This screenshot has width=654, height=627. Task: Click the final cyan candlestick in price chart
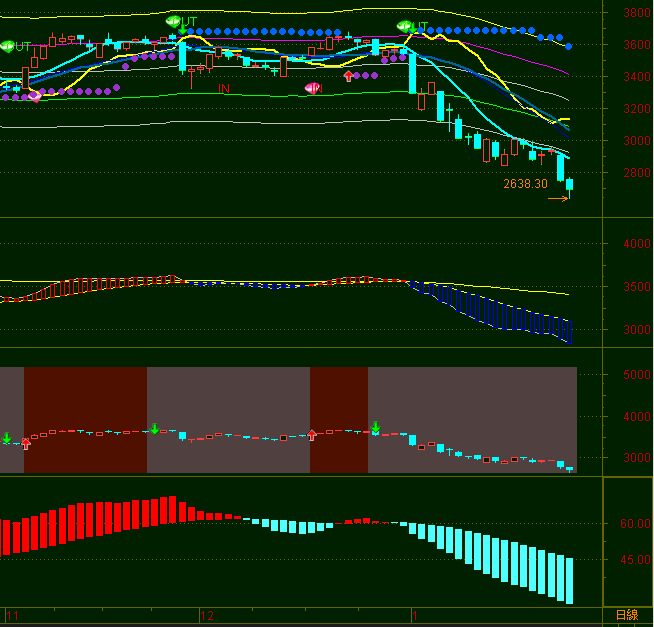[569, 187]
